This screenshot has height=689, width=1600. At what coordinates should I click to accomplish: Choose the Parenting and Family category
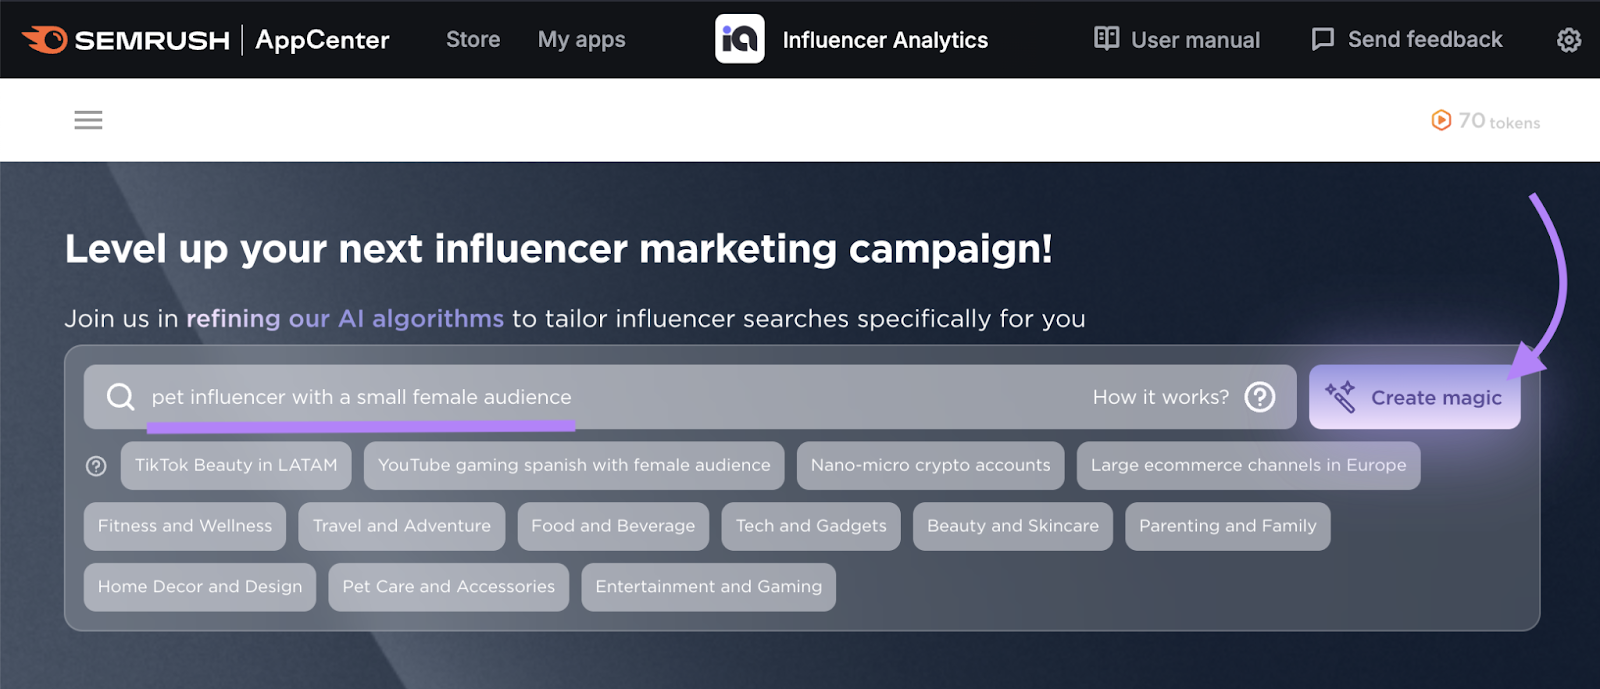(1228, 526)
